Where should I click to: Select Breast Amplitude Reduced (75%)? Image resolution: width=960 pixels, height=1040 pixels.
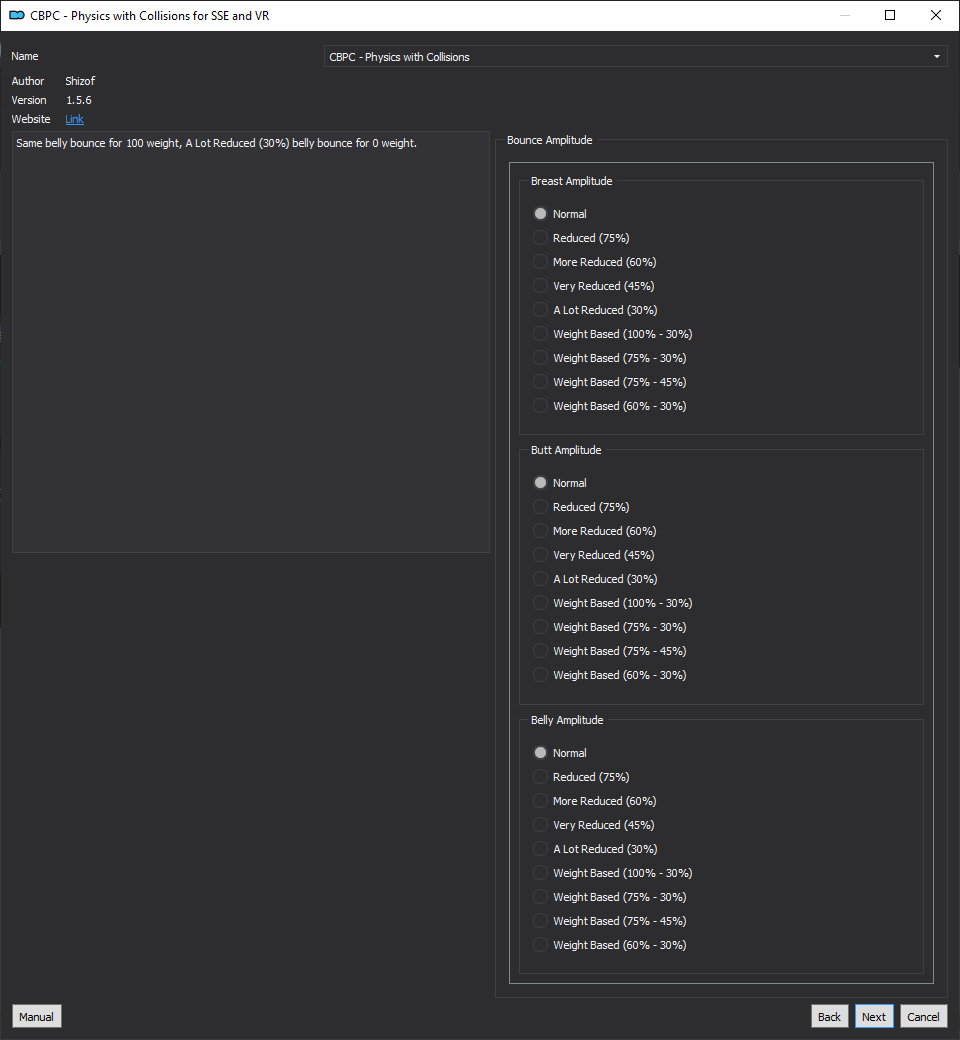point(581,238)
